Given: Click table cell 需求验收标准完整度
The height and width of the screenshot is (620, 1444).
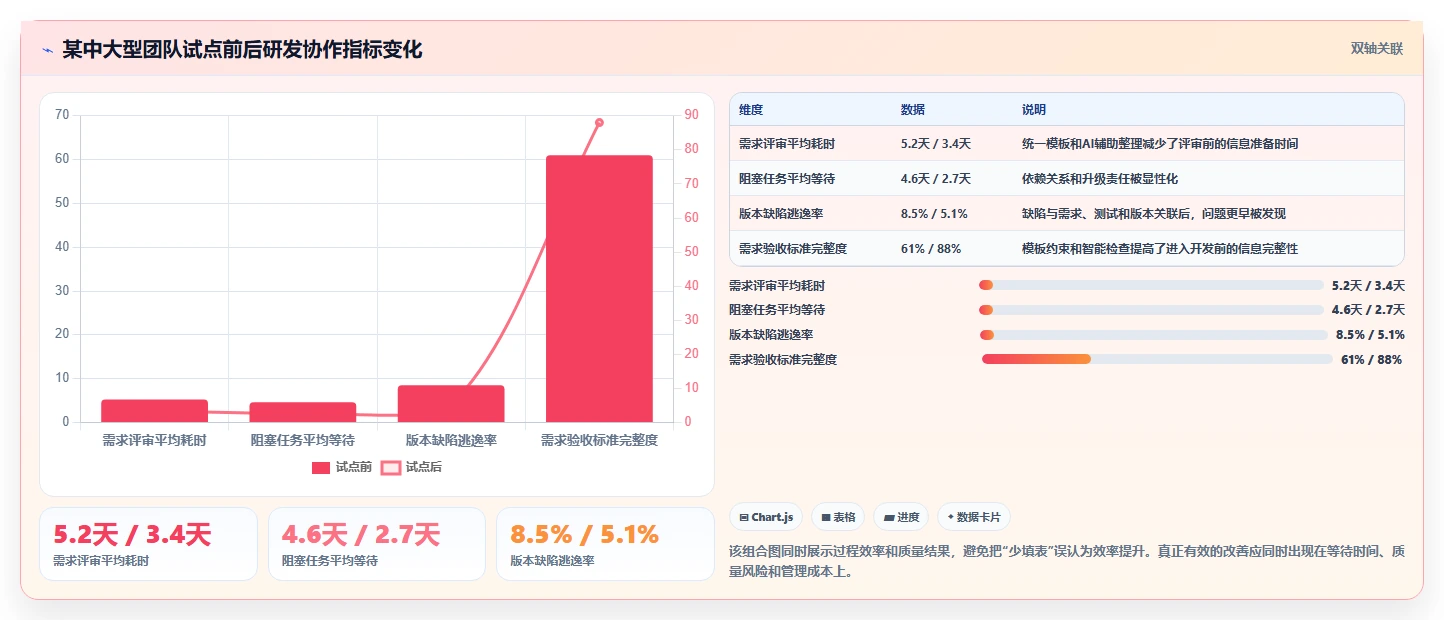Looking at the screenshot, I should pyautogui.click(x=793, y=248).
